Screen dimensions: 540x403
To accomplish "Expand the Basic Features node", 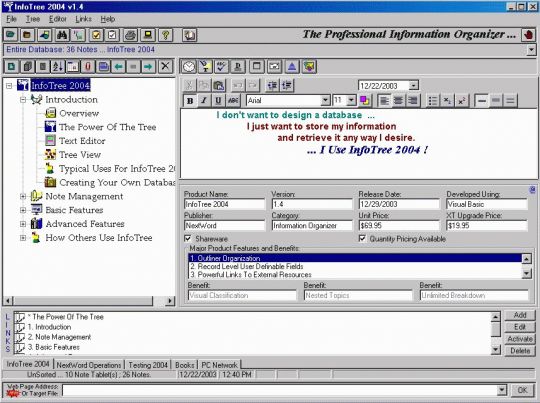I will coord(23,210).
